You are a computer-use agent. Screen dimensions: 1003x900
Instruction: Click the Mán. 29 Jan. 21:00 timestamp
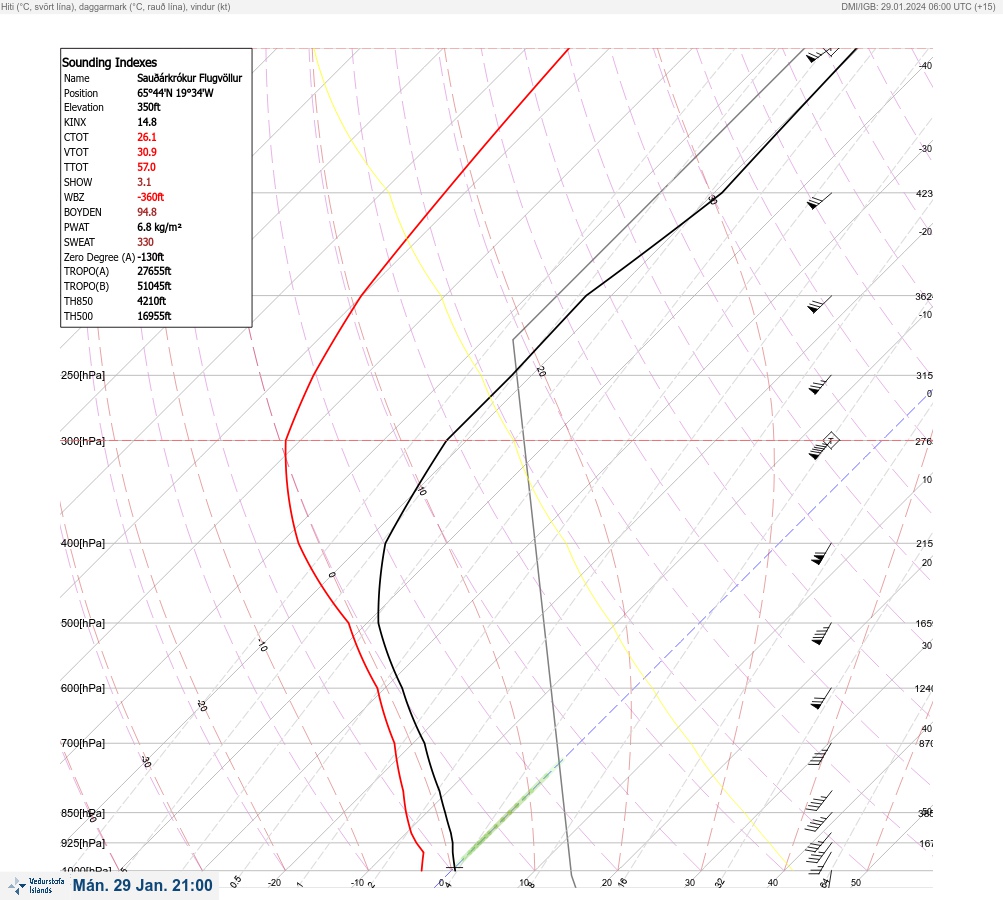pos(142,885)
